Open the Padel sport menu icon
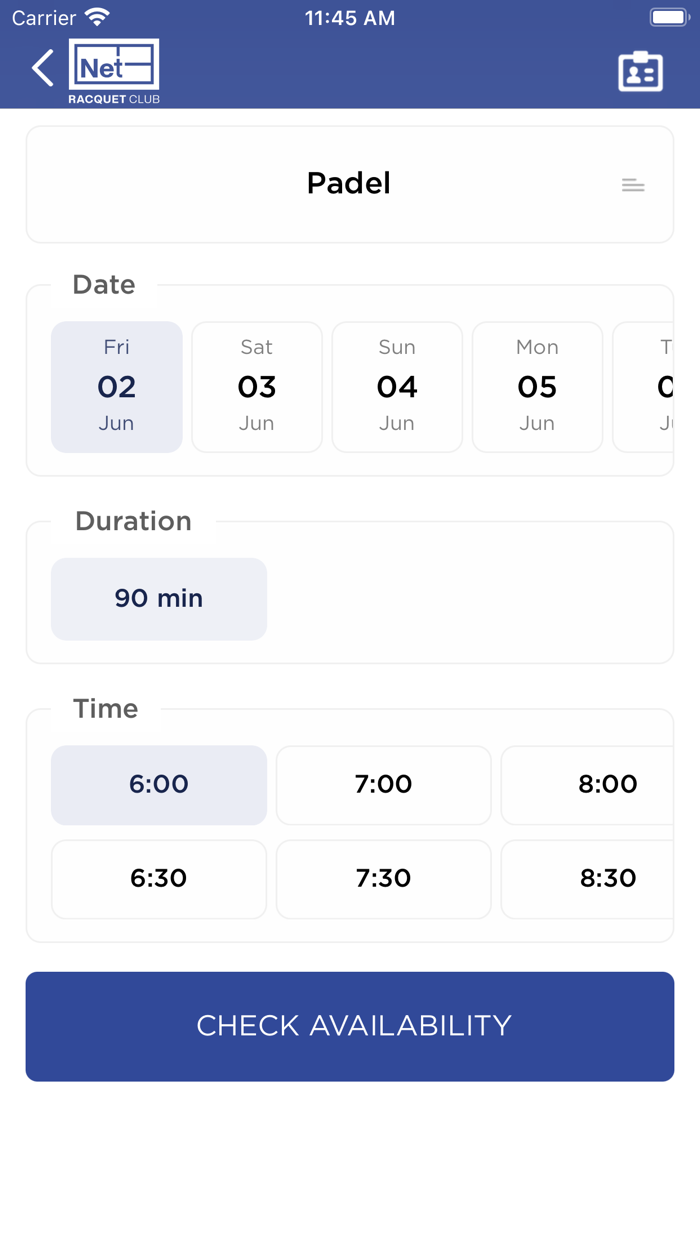 pyautogui.click(x=633, y=185)
